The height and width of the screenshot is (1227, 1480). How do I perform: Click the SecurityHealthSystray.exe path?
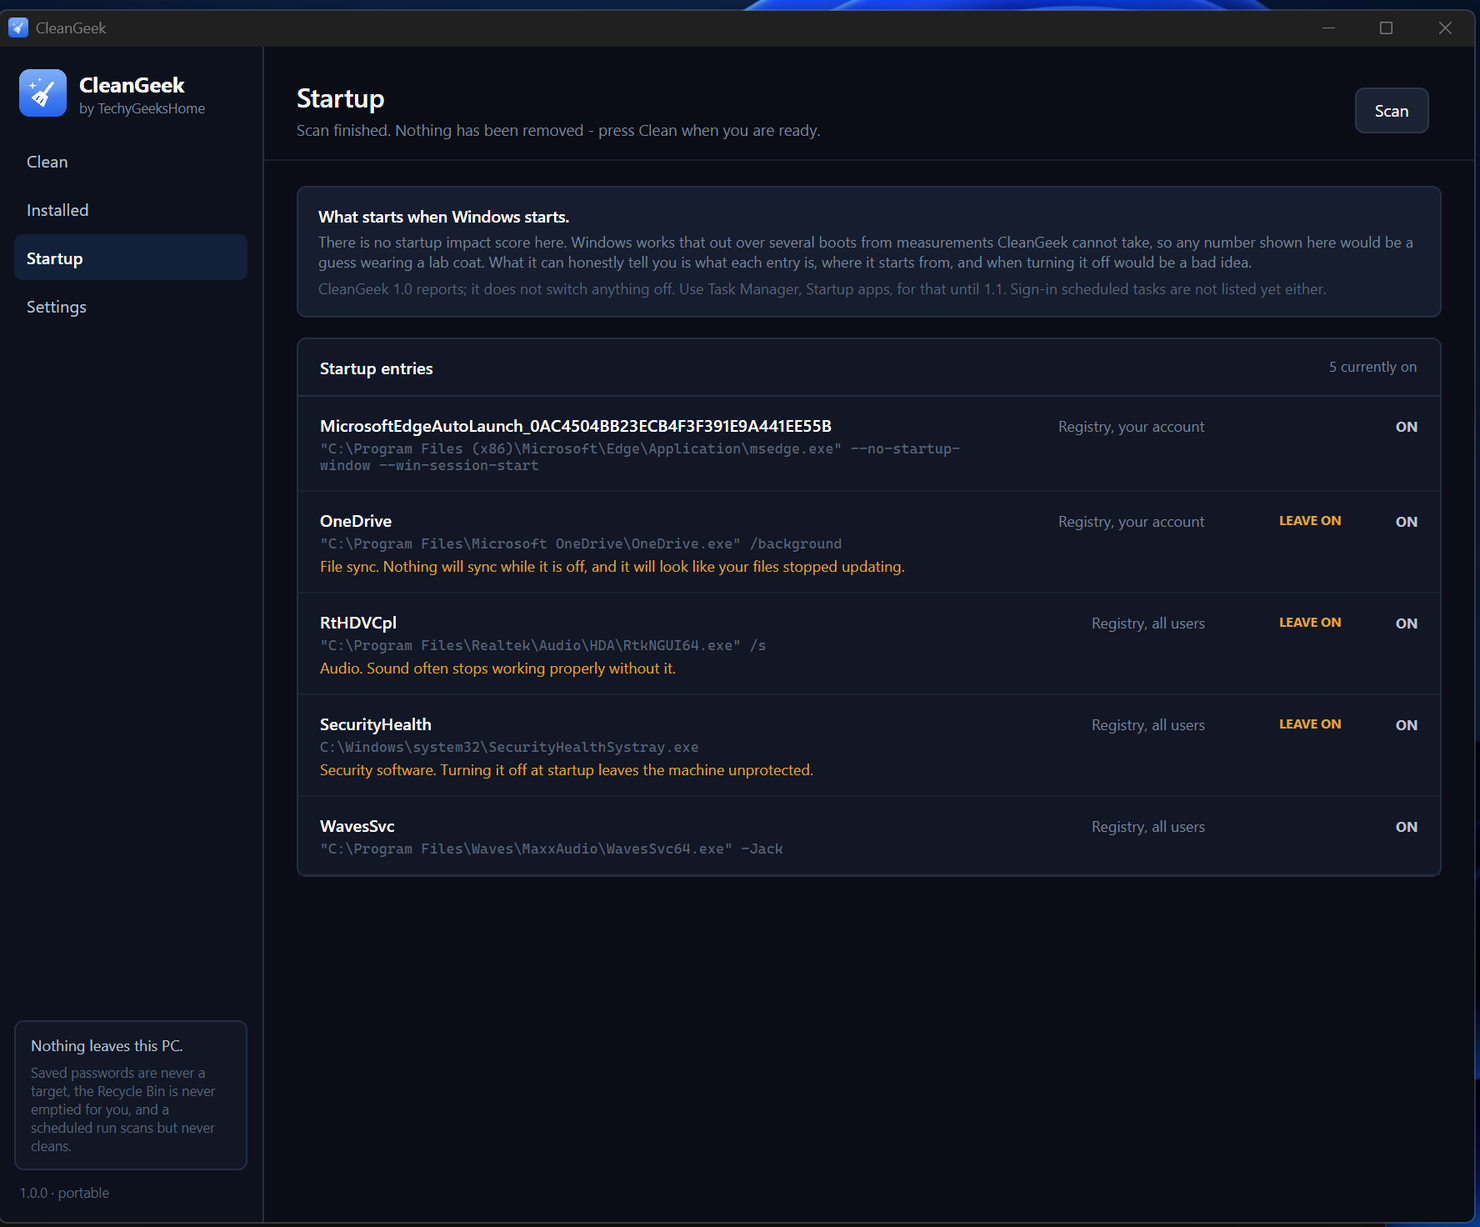[x=509, y=747]
